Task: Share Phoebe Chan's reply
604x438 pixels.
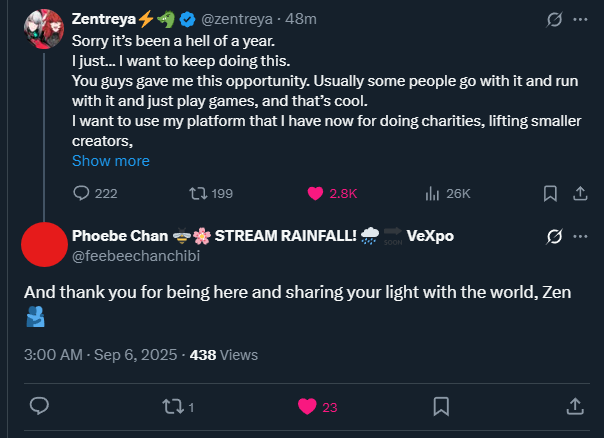Action: [575, 405]
